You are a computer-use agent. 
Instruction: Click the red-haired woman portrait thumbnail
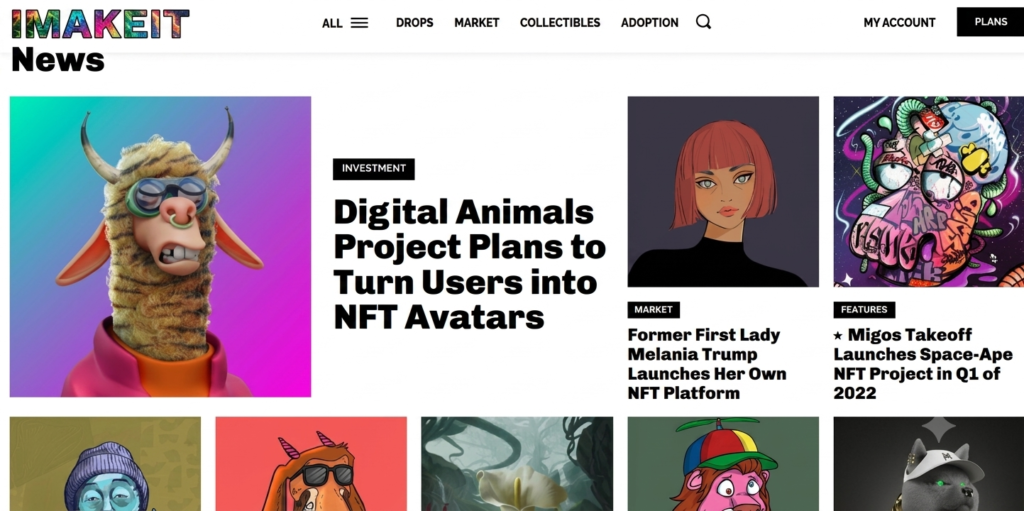pos(723,191)
